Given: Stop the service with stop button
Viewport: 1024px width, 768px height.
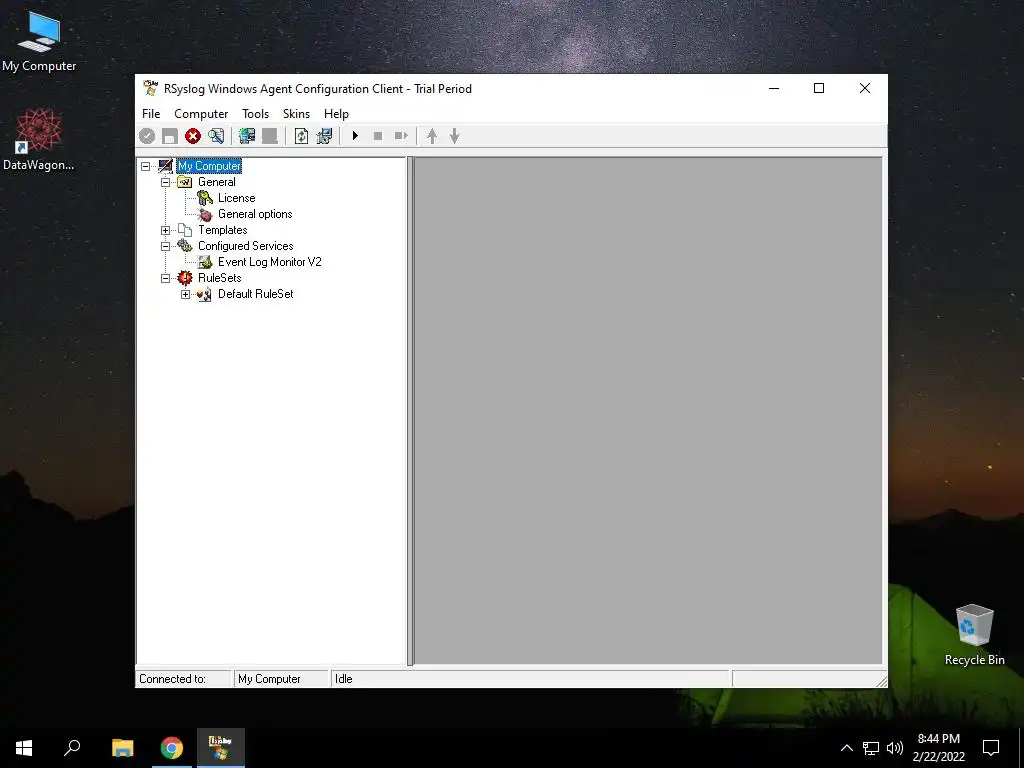Looking at the screenshot, I should [377, 136].
